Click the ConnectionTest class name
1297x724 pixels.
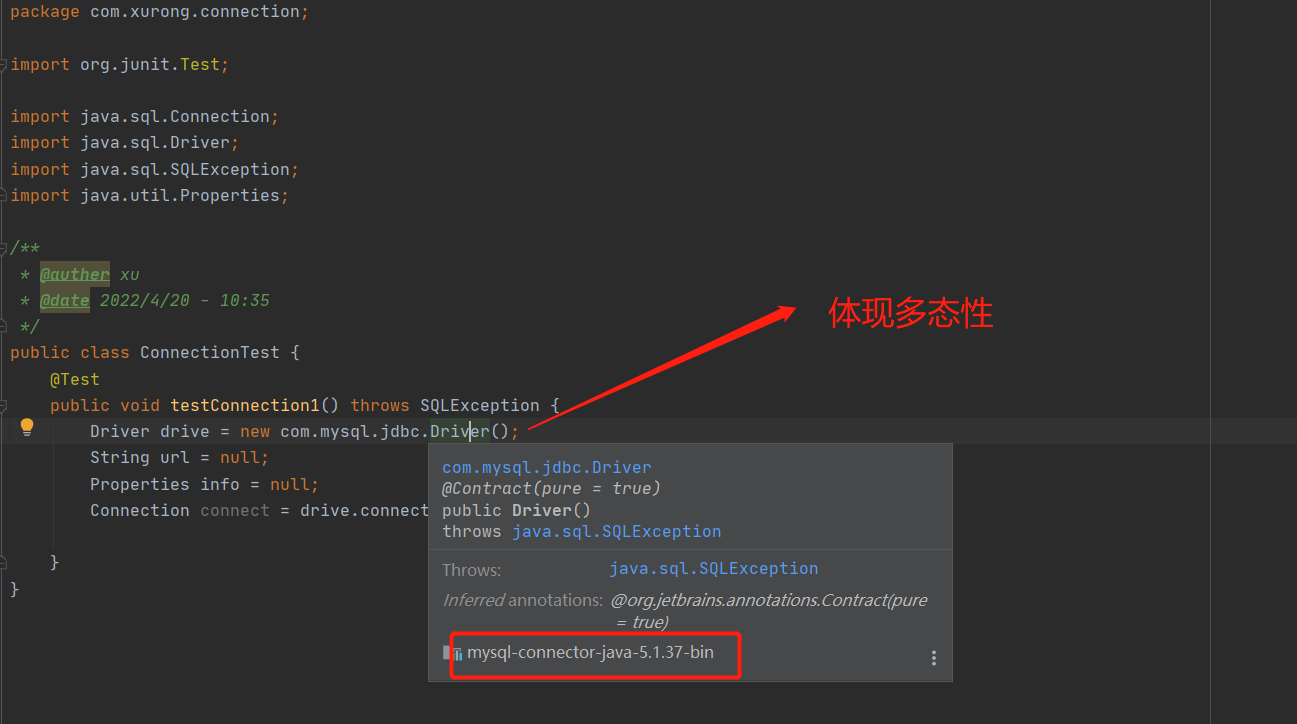(x=210, y=353)
